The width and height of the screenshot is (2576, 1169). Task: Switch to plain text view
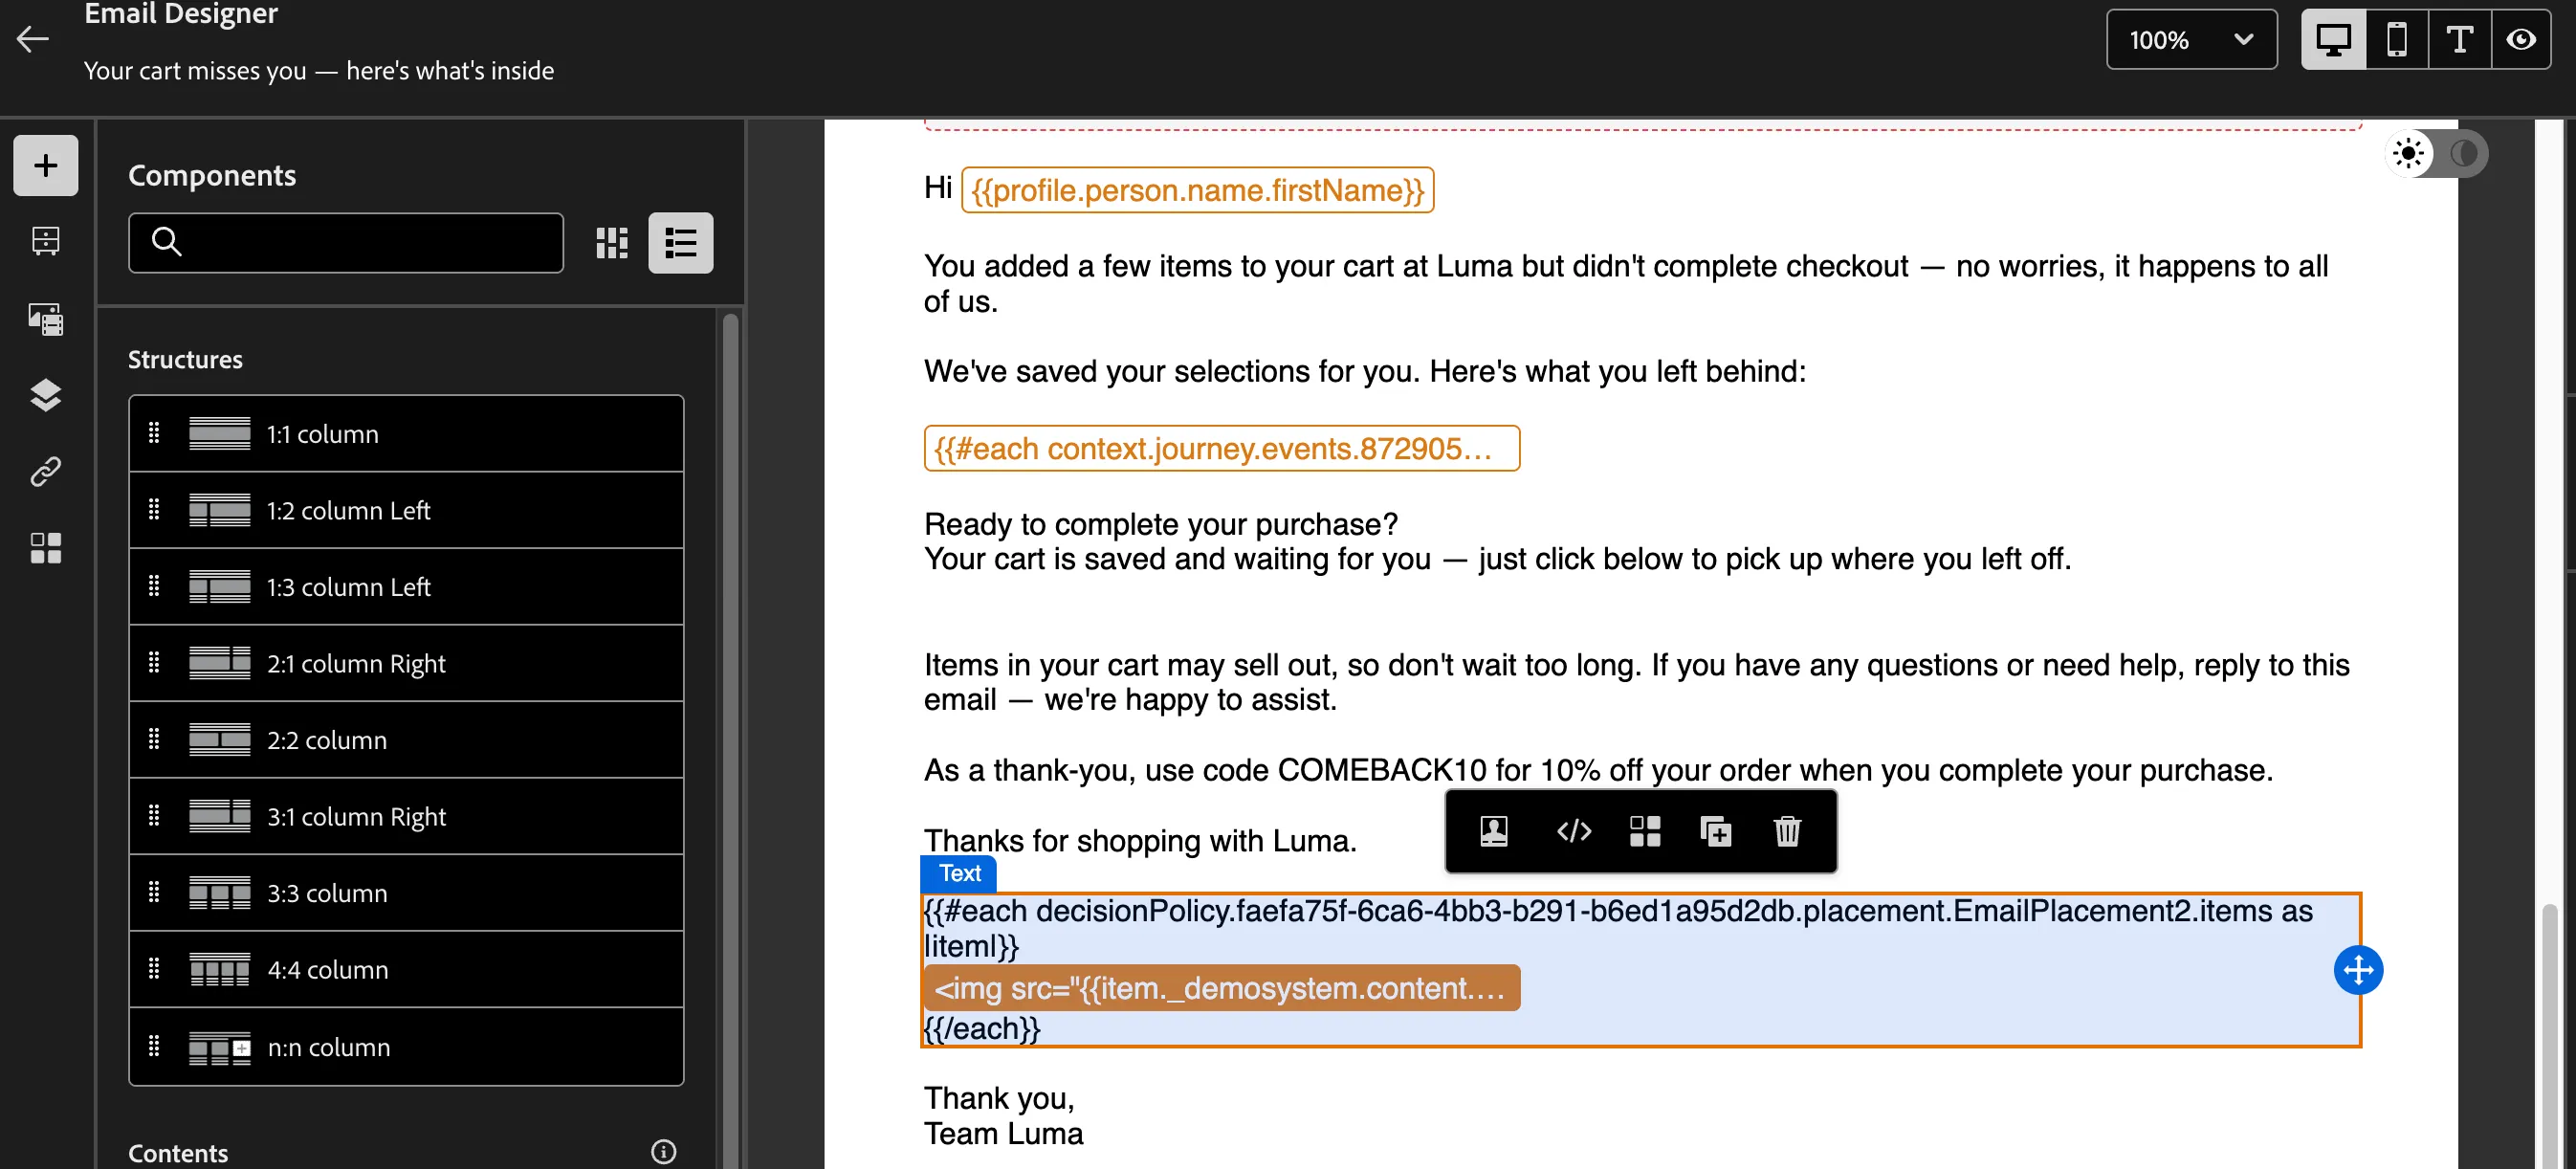[2460, 40]
